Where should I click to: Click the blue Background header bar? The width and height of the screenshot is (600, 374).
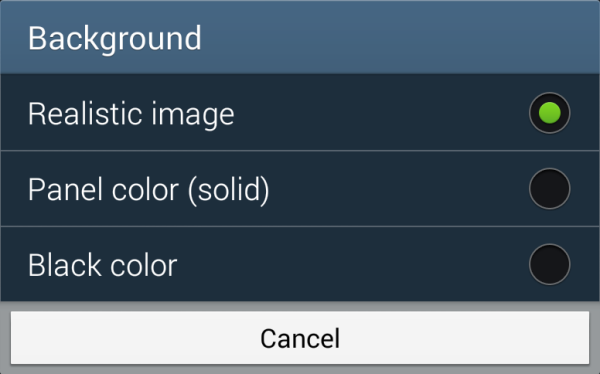coord(300,37)
